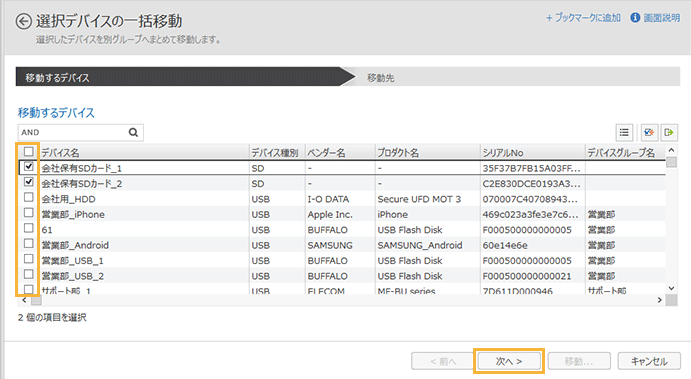Click the 移動するデバイス wizard step tab

(185, 77)
